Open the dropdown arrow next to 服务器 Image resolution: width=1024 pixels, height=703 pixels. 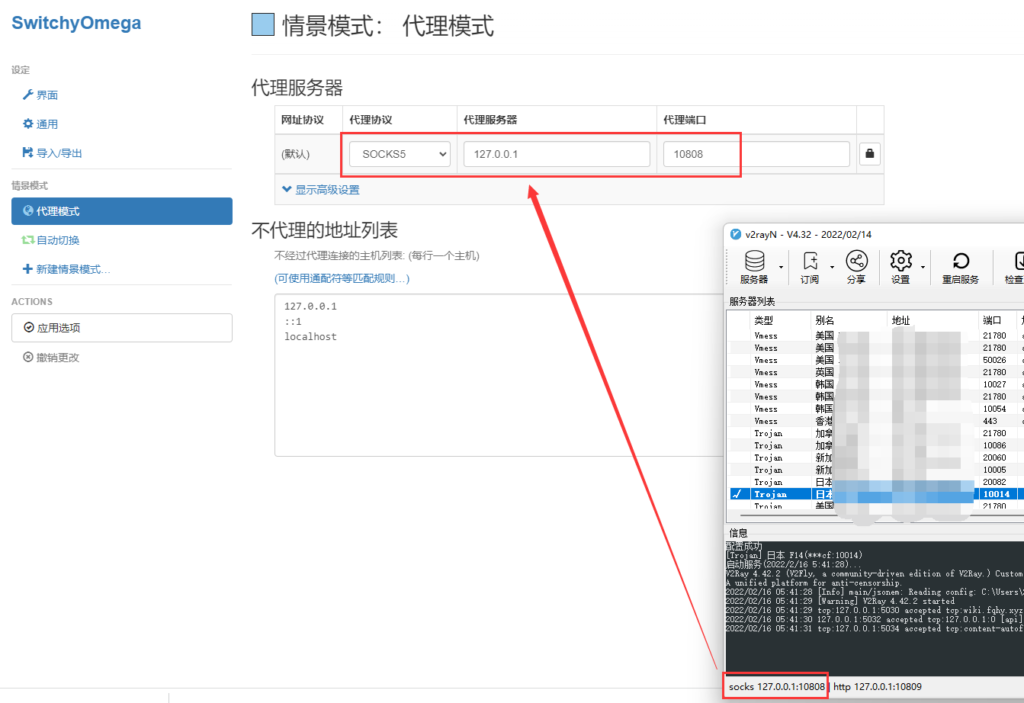[779, 267]
